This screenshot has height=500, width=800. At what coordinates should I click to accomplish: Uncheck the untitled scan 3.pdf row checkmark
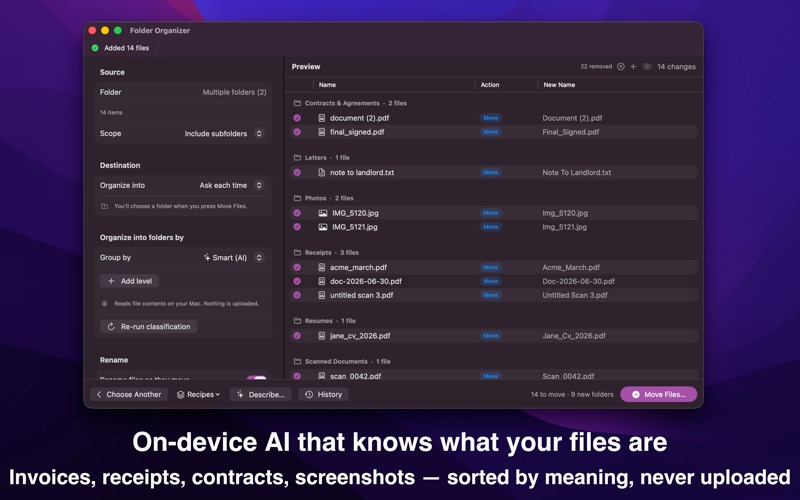(x=297, y=295)
